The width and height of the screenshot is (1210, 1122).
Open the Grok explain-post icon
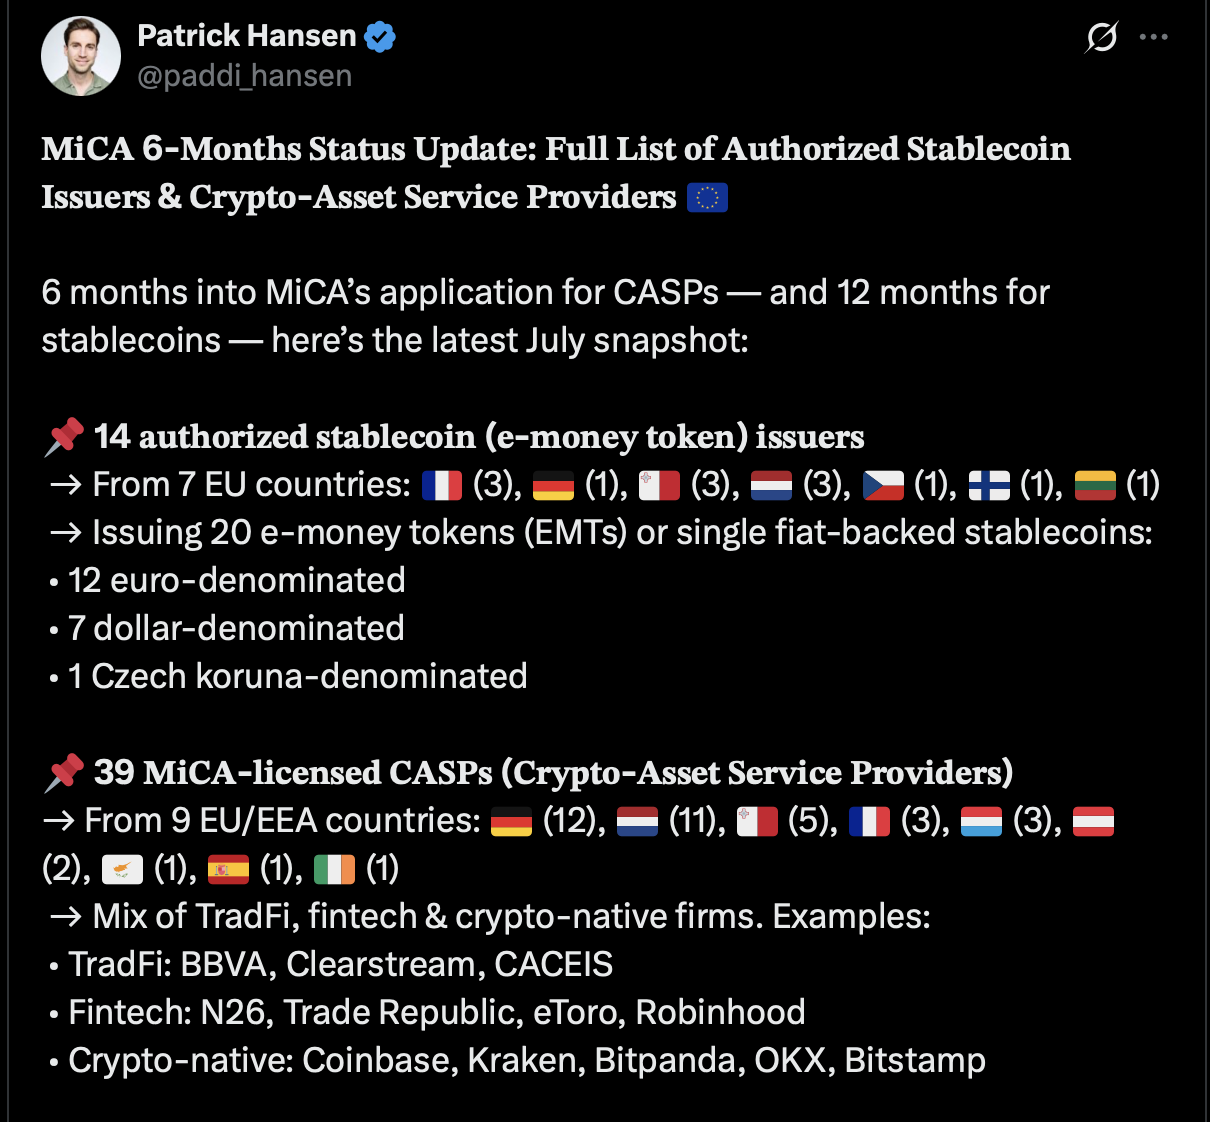click(1101, 38)
